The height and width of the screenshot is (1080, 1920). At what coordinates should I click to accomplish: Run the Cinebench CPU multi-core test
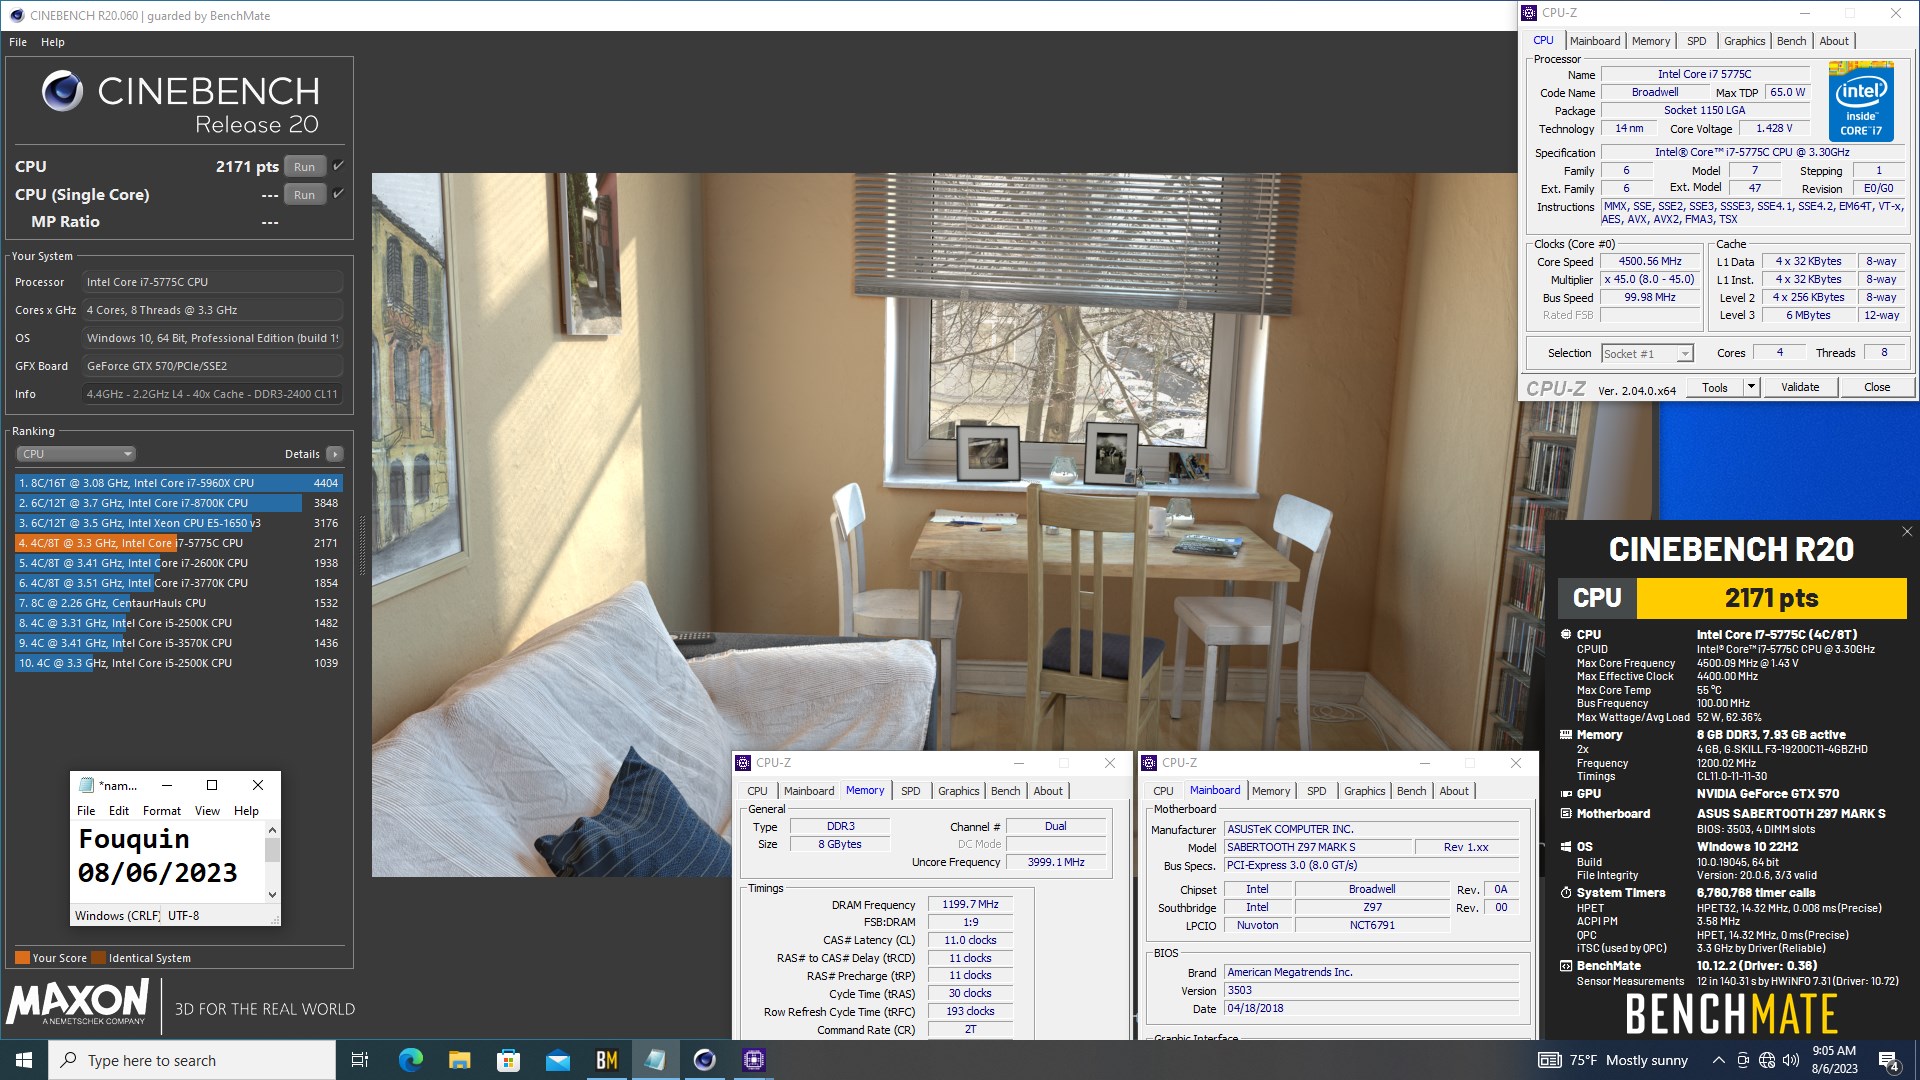(x=305, y=167)
